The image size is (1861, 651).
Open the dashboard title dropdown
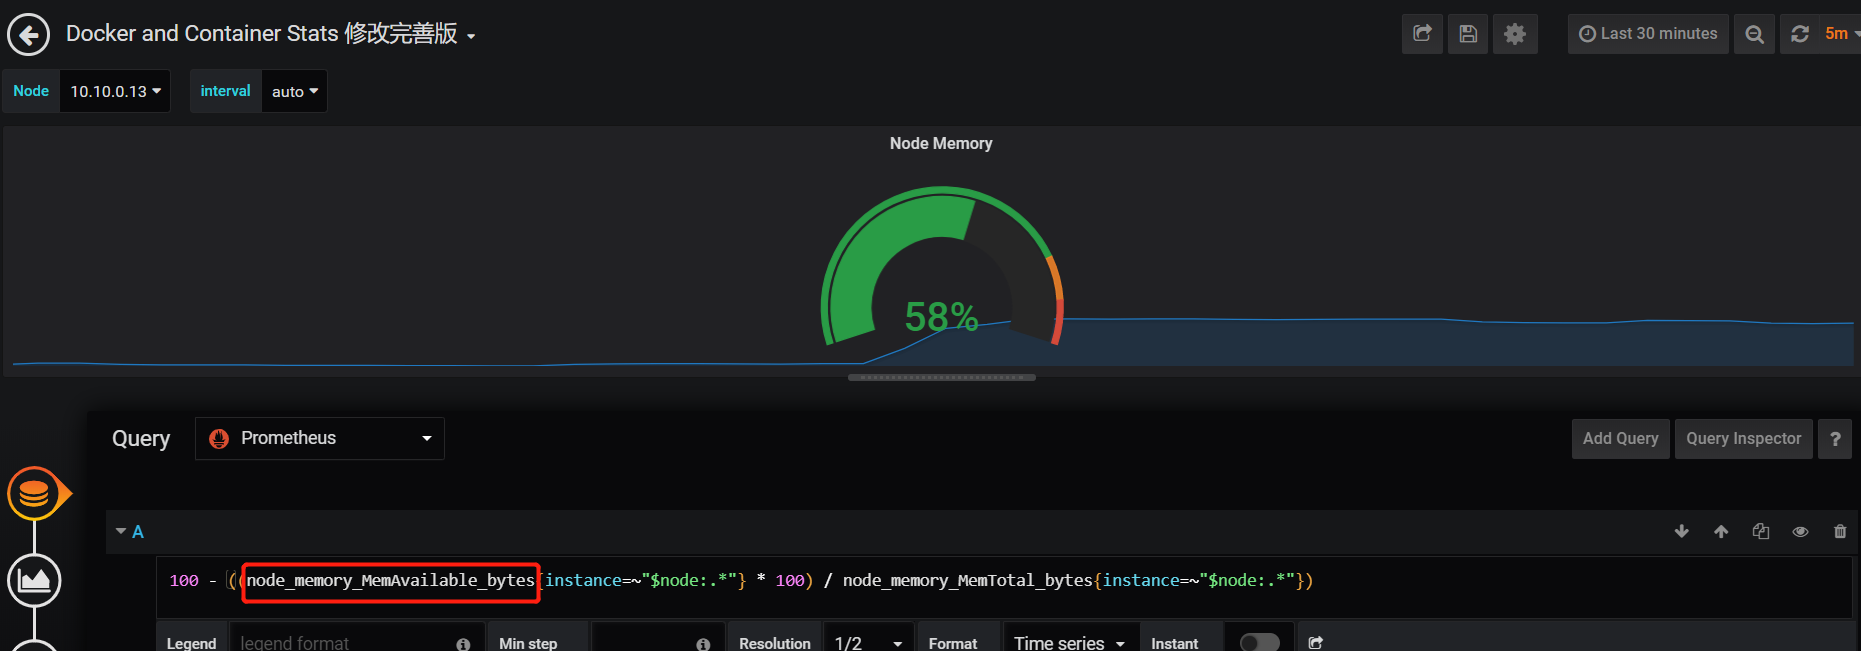(270, 34)
